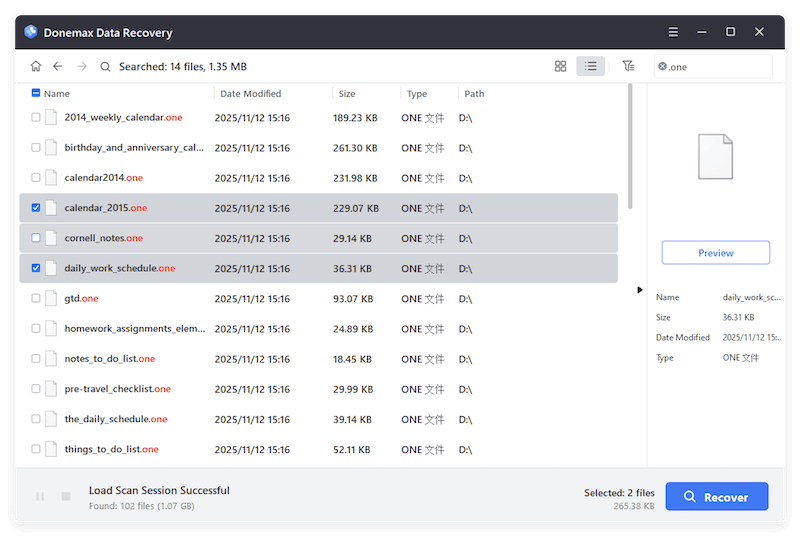Select file name calendar_2015.one
The width and height of the screenshot is (800, 538).
(106, 208)
